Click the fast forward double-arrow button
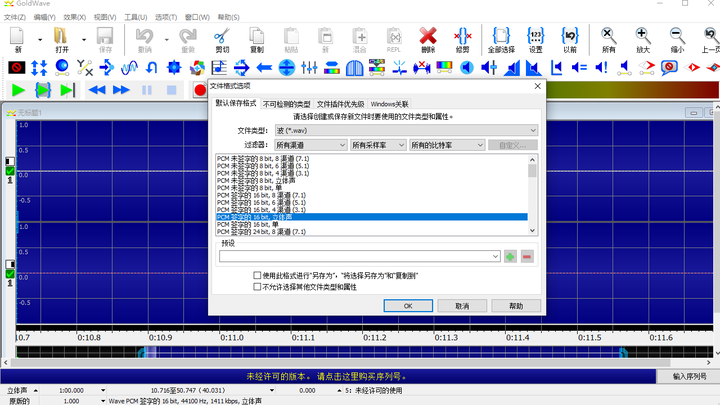This screenshot has width=720, height=405. click(121, 90)
